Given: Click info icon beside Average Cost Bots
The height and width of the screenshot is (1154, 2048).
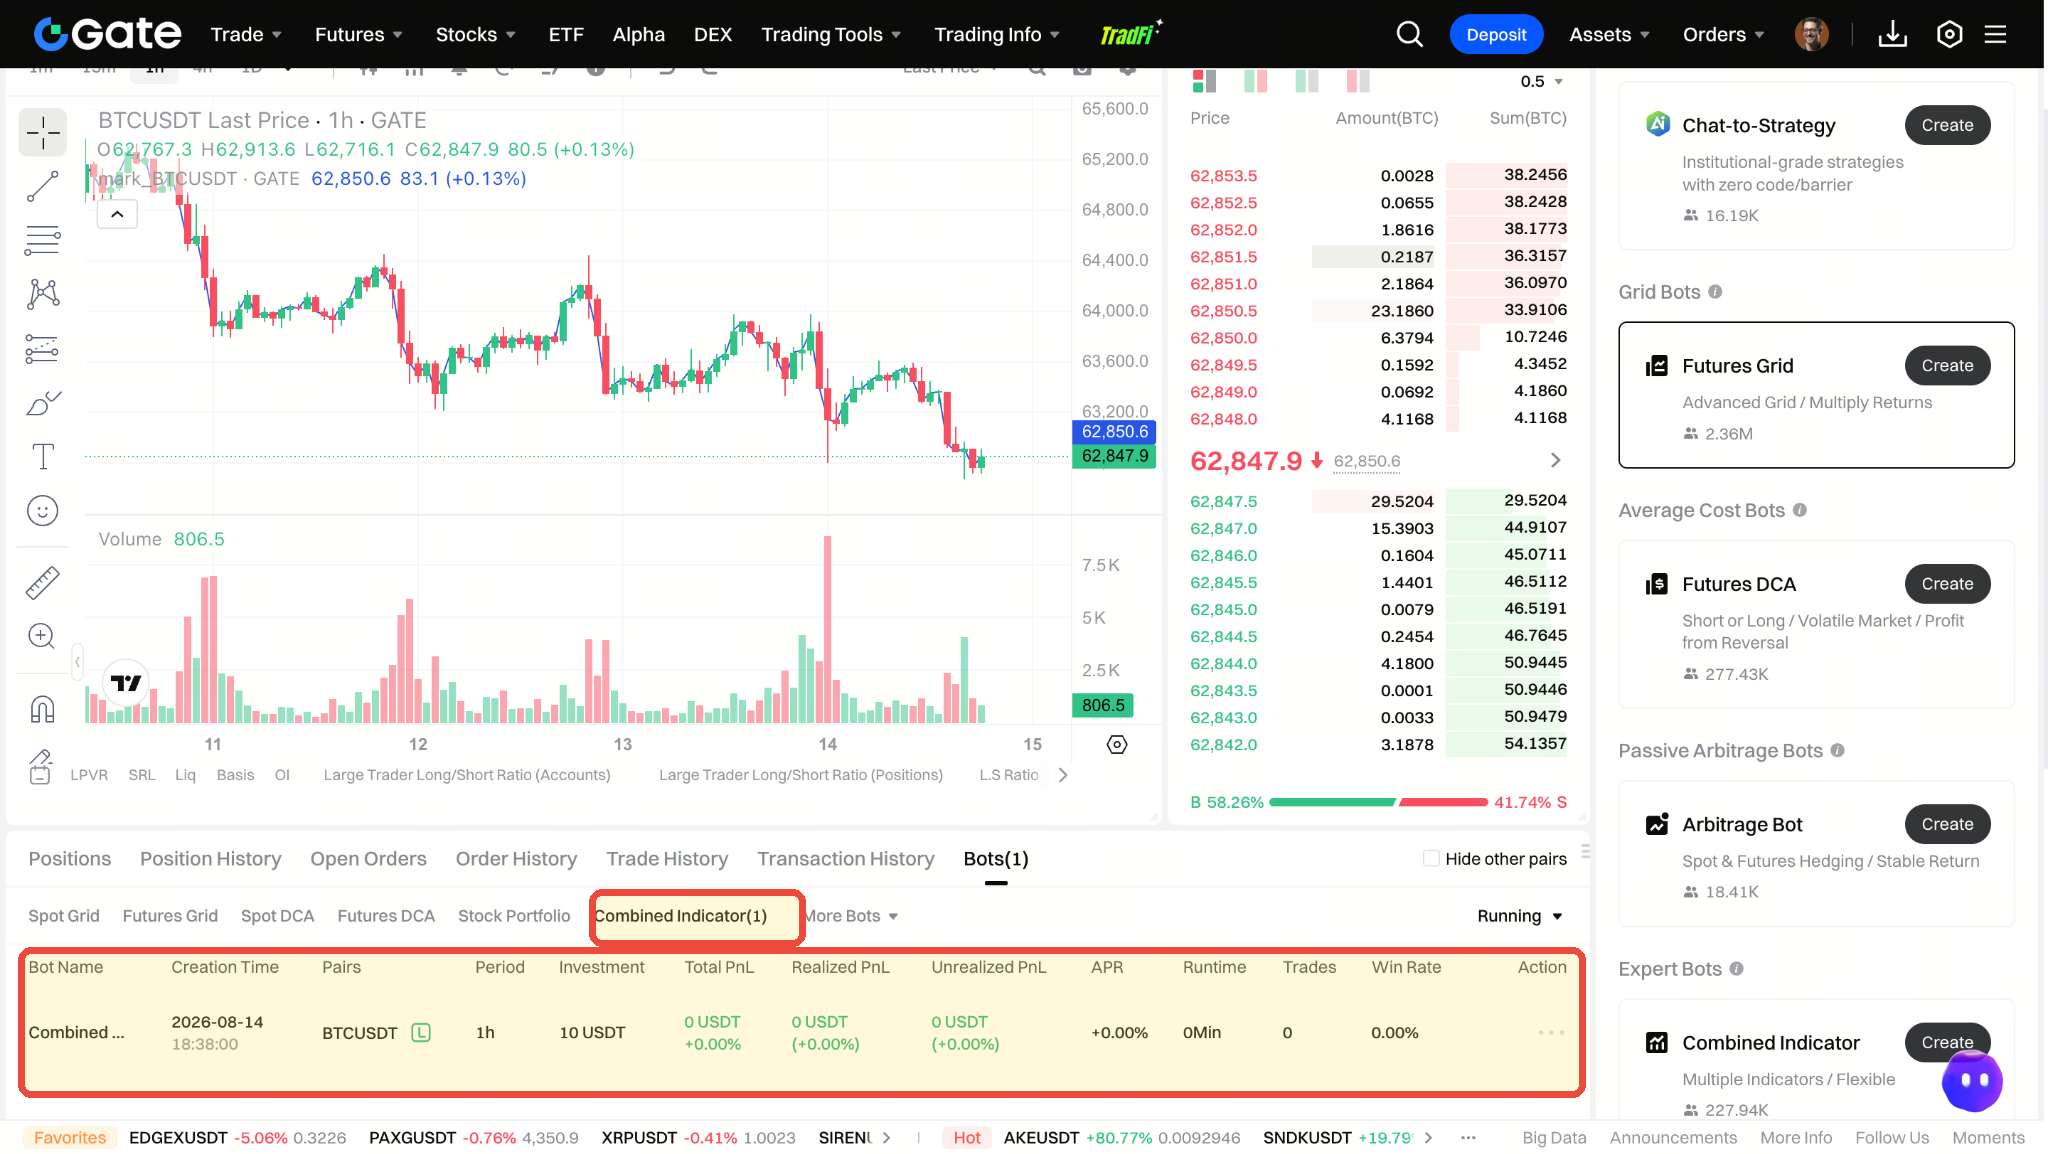Looking at the screenshot, I should [1799, 510].
